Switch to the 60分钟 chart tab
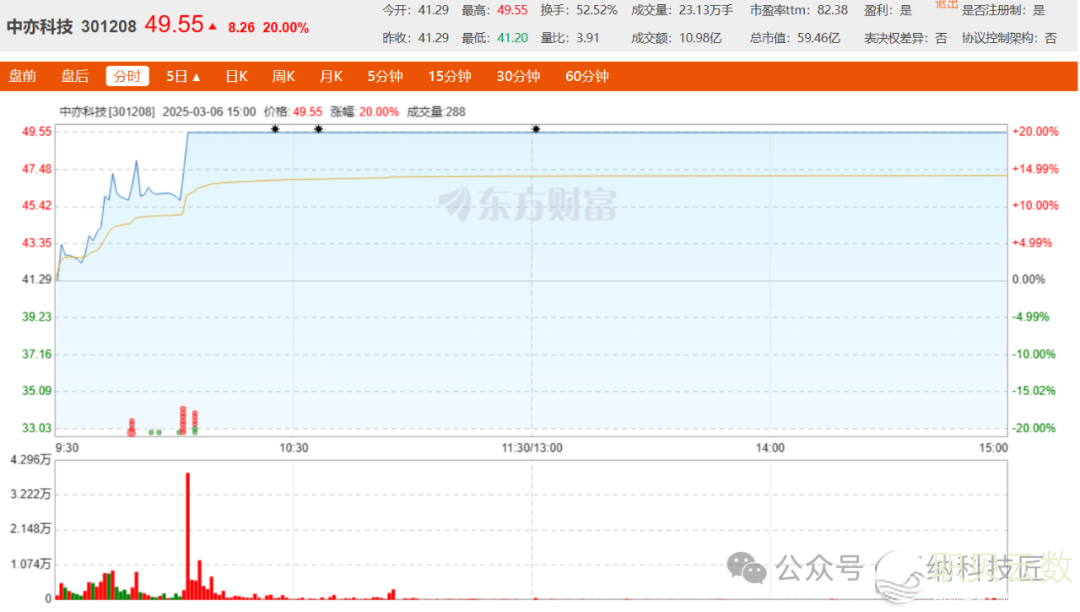 coord(587,76)
